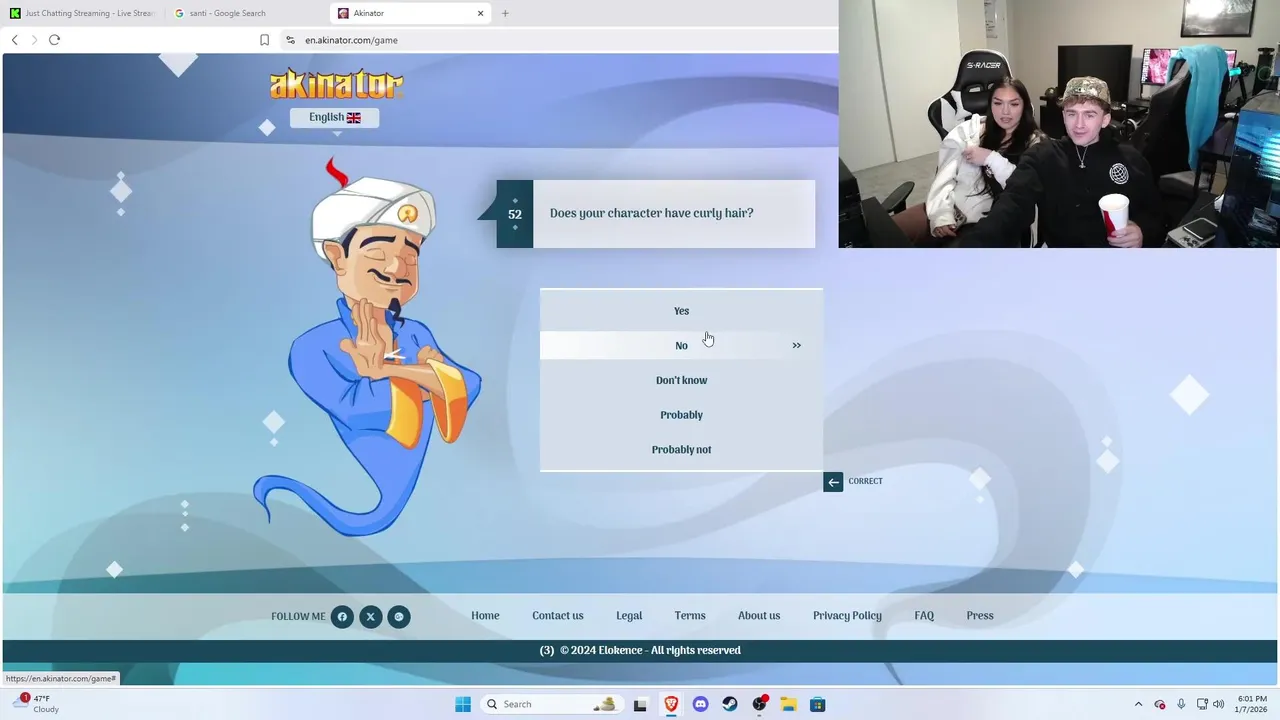Open Akinator's X (Twitter) icon
This screenshot has height=720, width=1280.
(x=370, y=617)
